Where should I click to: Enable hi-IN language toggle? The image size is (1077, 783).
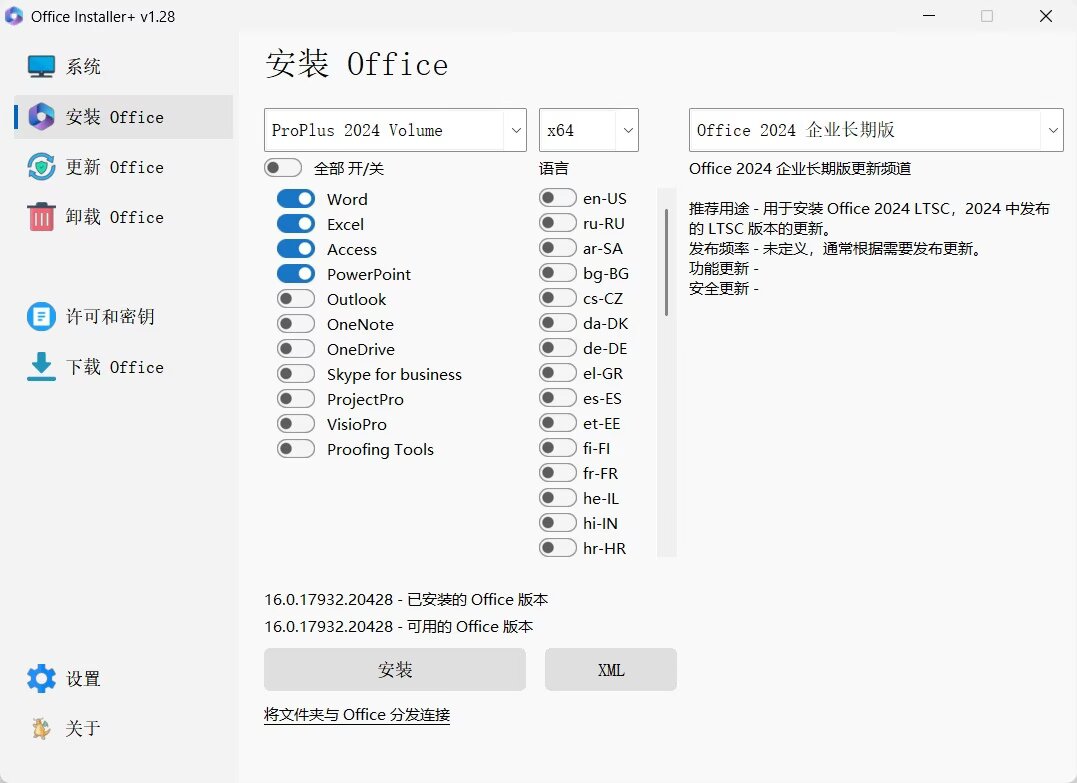(558, 523)
